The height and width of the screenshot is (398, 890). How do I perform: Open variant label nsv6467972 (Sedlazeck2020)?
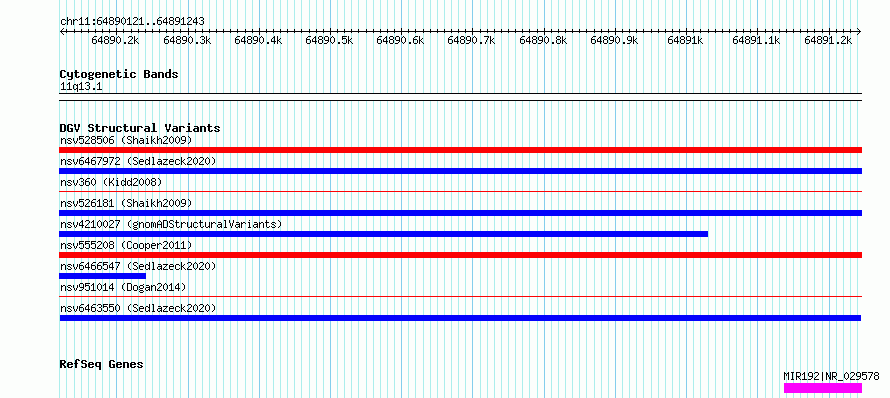click(138, 161)
